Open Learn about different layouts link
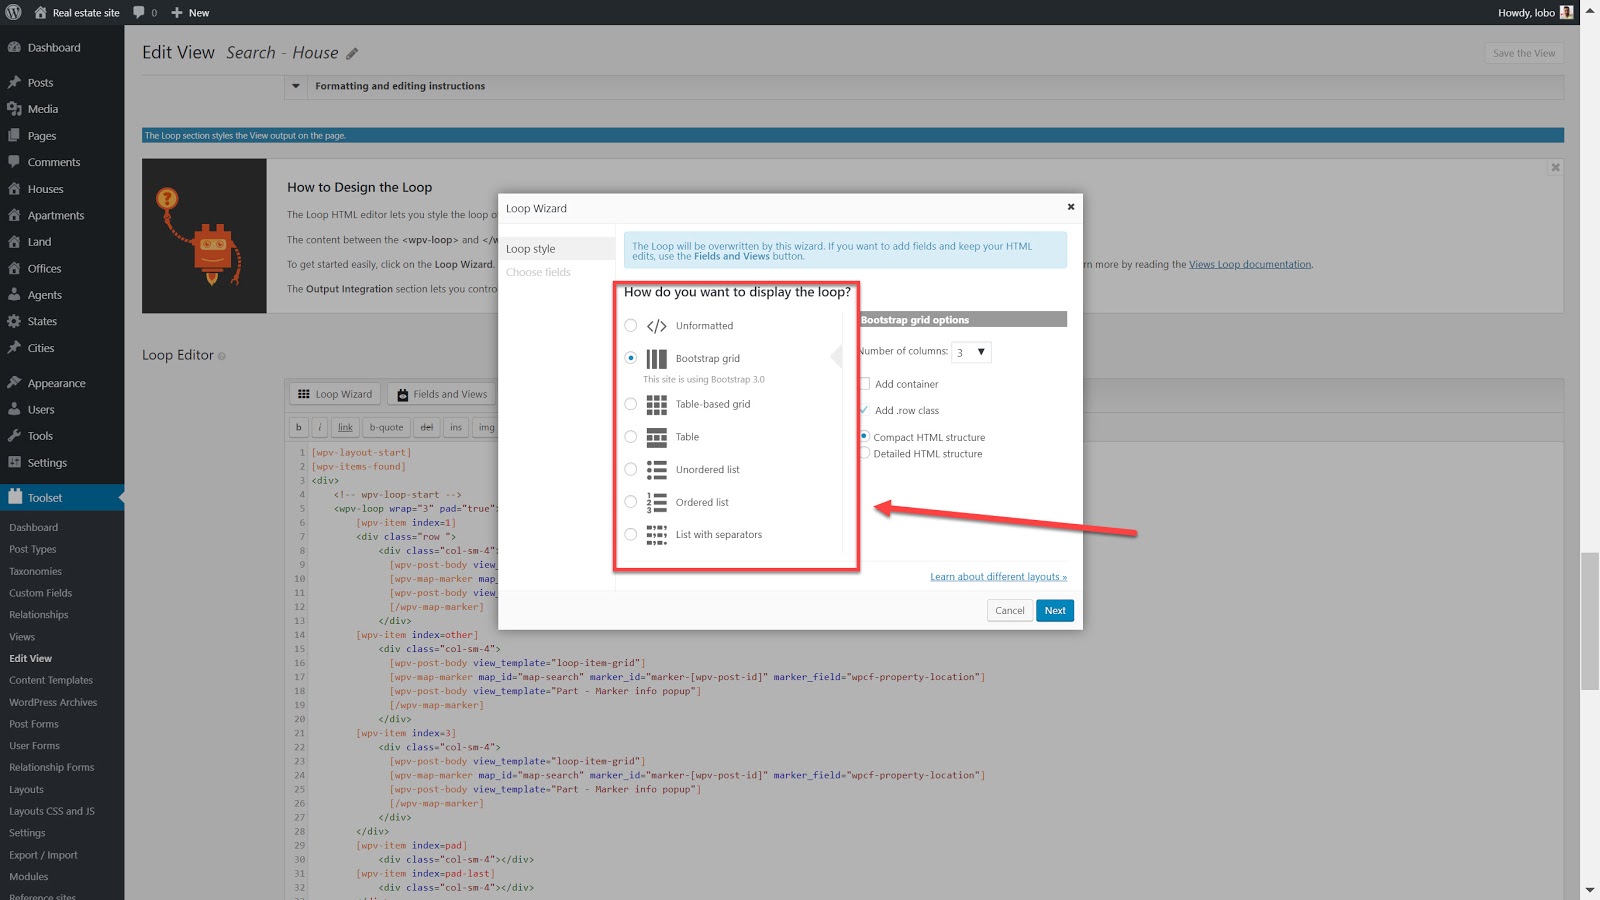Viewport: 1600px width, 900px height. (x=998, y=577)
